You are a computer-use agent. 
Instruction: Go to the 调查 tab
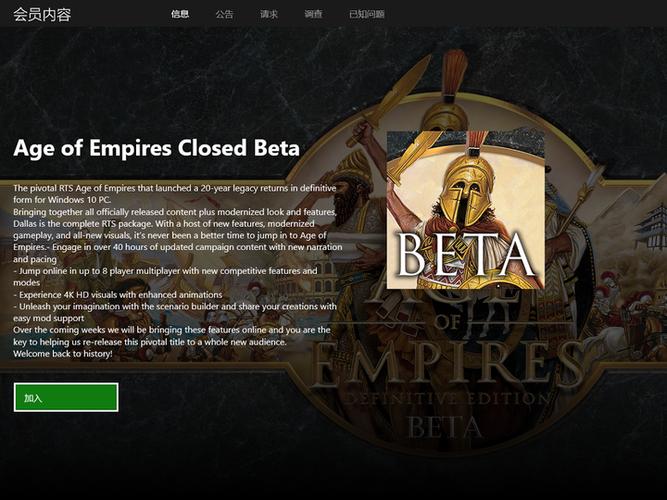point(314,14)
